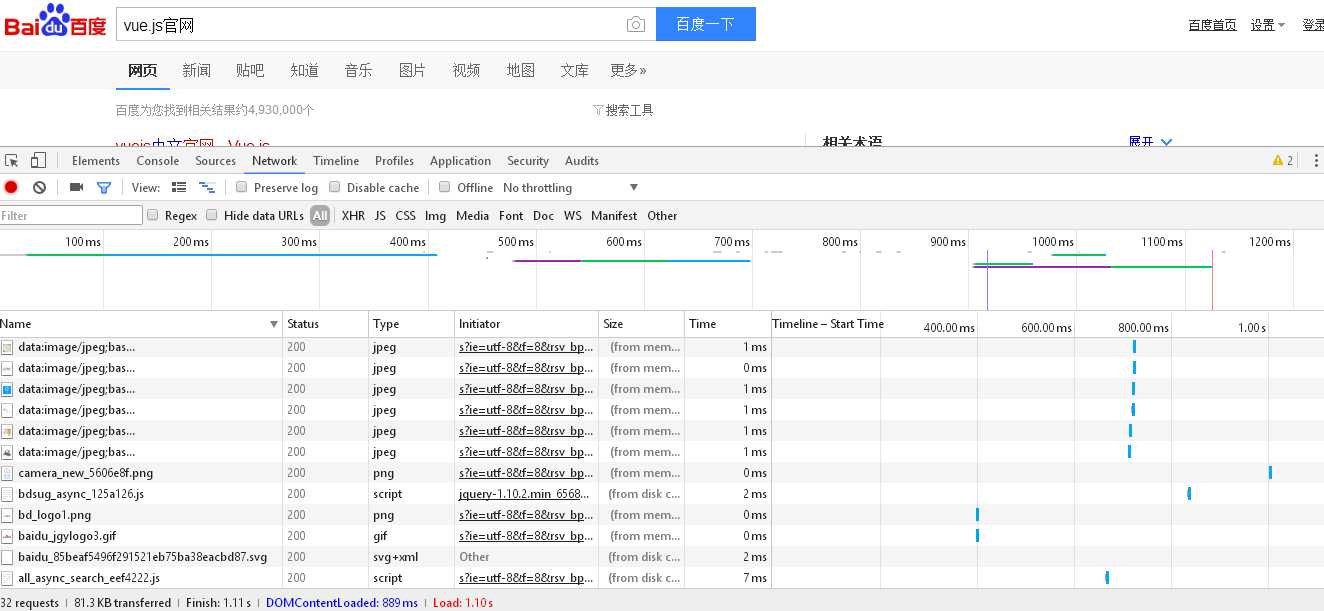The height and width of the screenshot is (611, 1324).
Task: Click the bdsug_async_125a126.js waterfall bar
Action: pyautogui.click(x=1189, y=494)
